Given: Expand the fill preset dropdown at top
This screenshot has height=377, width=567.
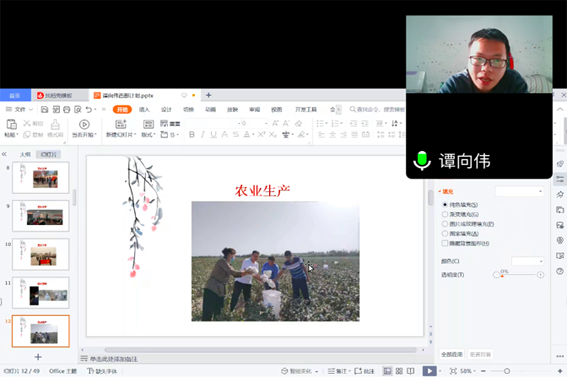Looking at the screenshot, I should [519, 191].
